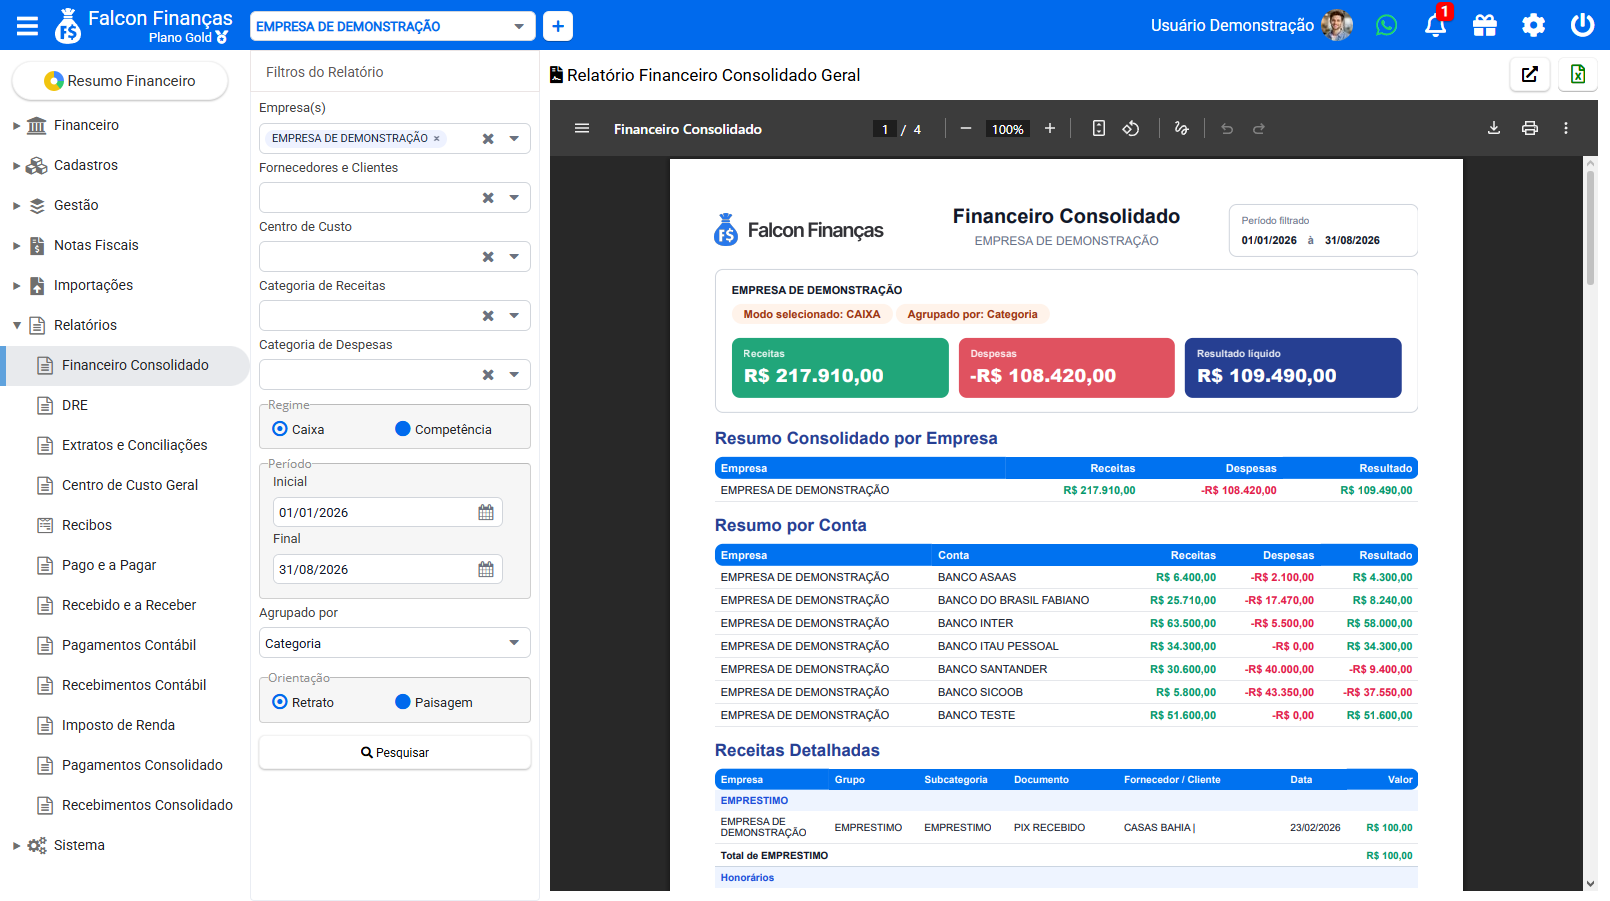
Task: Export report to Excel
Action: point(1578,74)
